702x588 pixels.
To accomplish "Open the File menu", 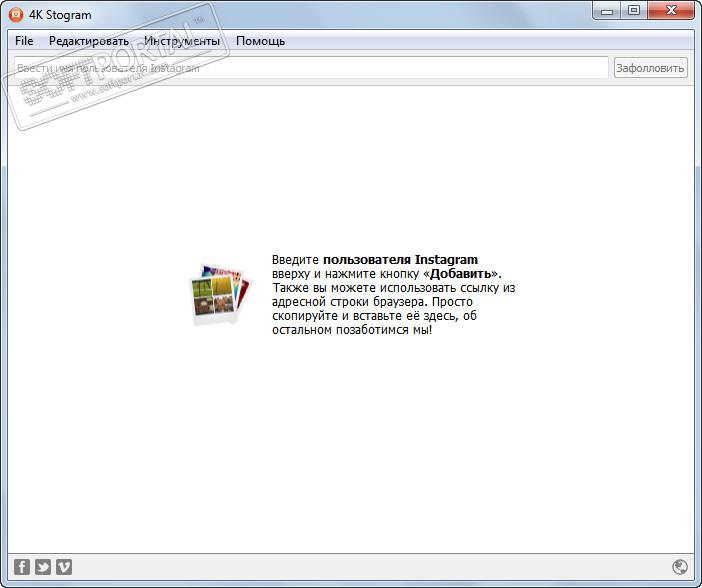I will (24, 41).
